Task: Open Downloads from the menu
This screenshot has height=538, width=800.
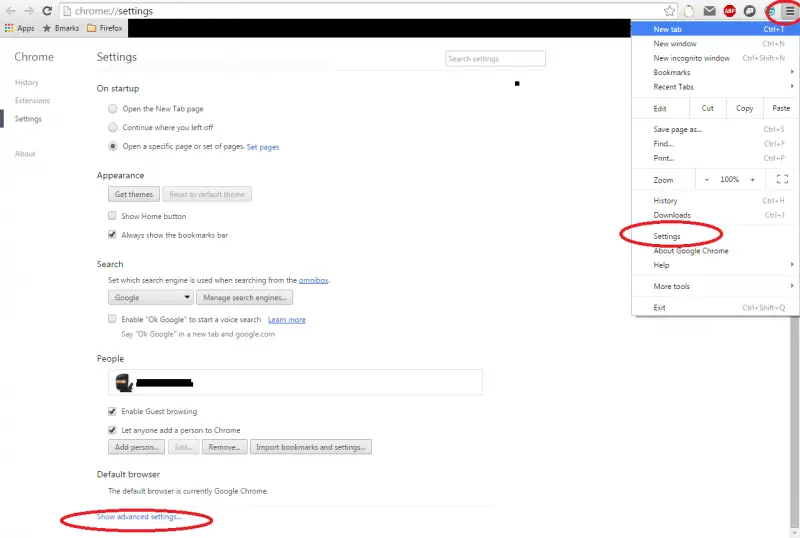Action: (715, 215)
